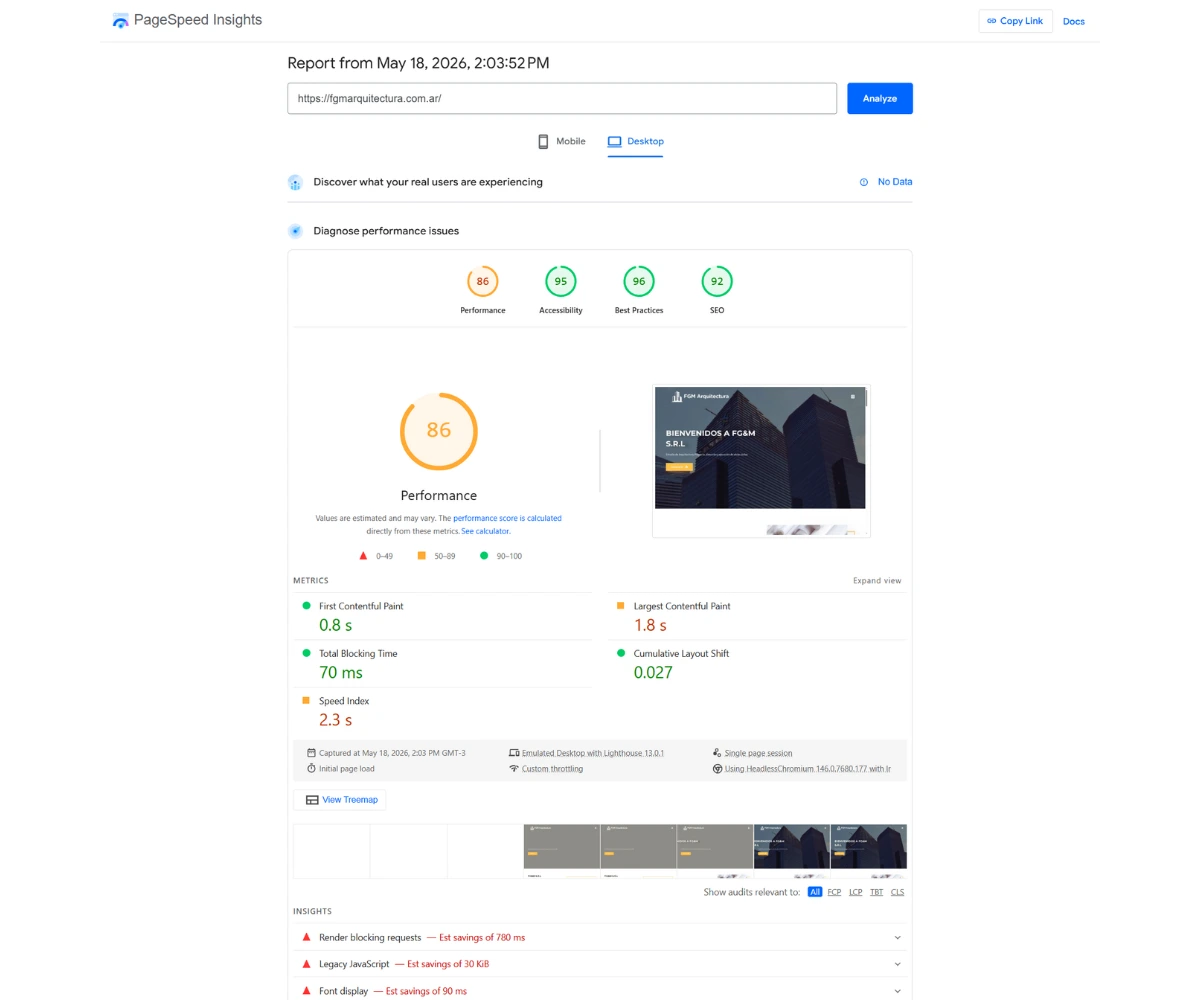Click the calendar icon beside Captured at
This screenshot has height=1000, width=1200.
coord(311,753)
